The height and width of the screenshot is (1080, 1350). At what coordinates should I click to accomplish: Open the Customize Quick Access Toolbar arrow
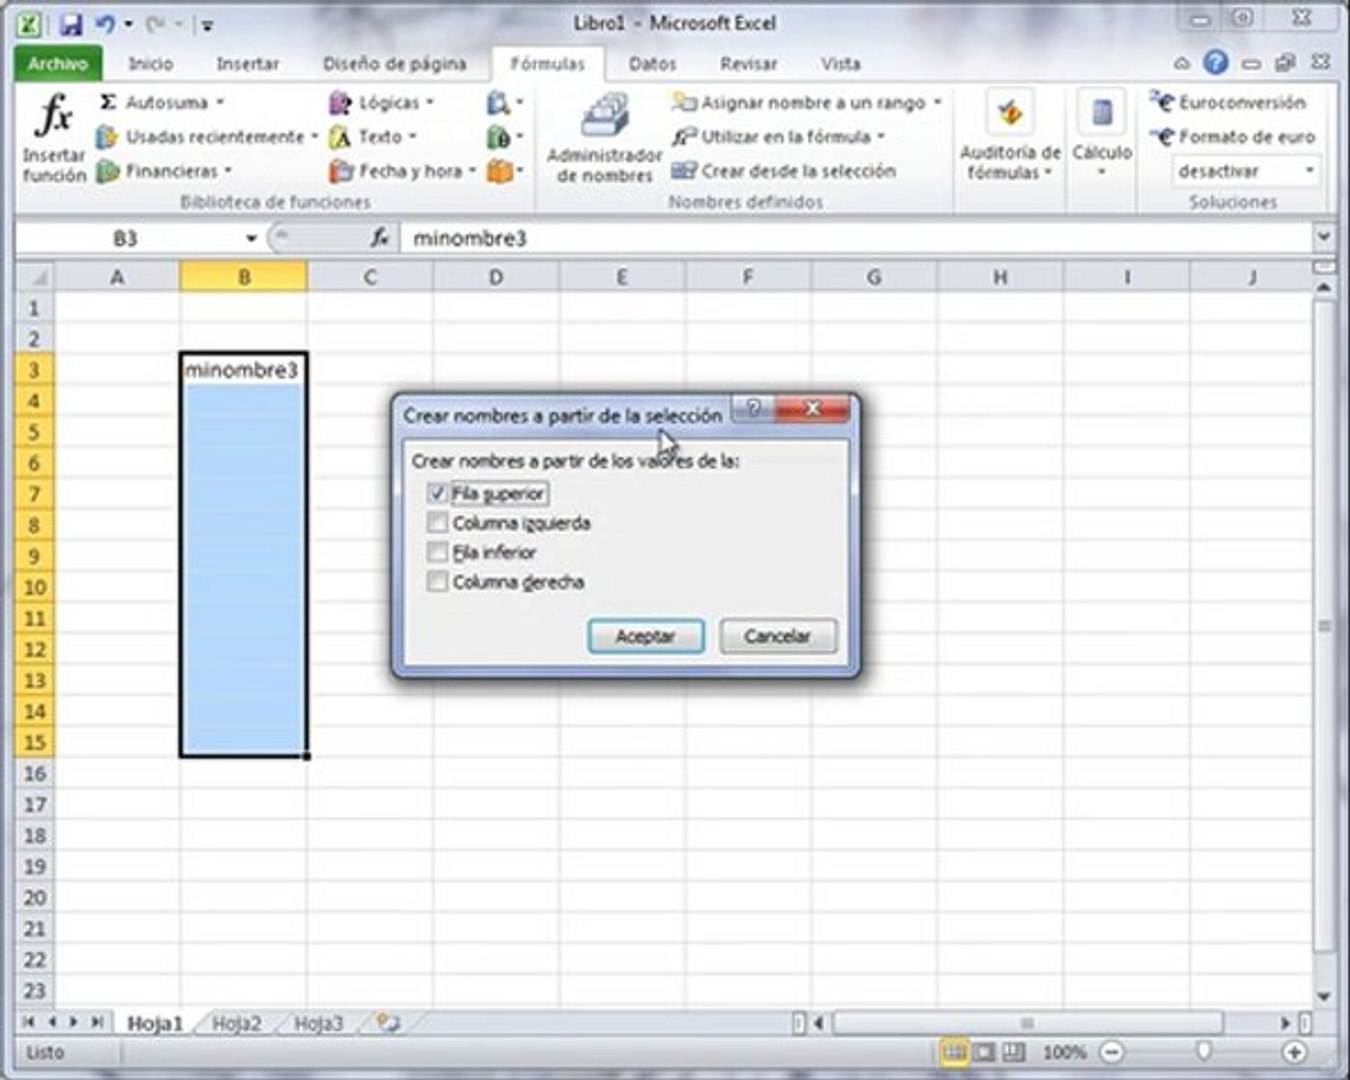click(208, 26)
